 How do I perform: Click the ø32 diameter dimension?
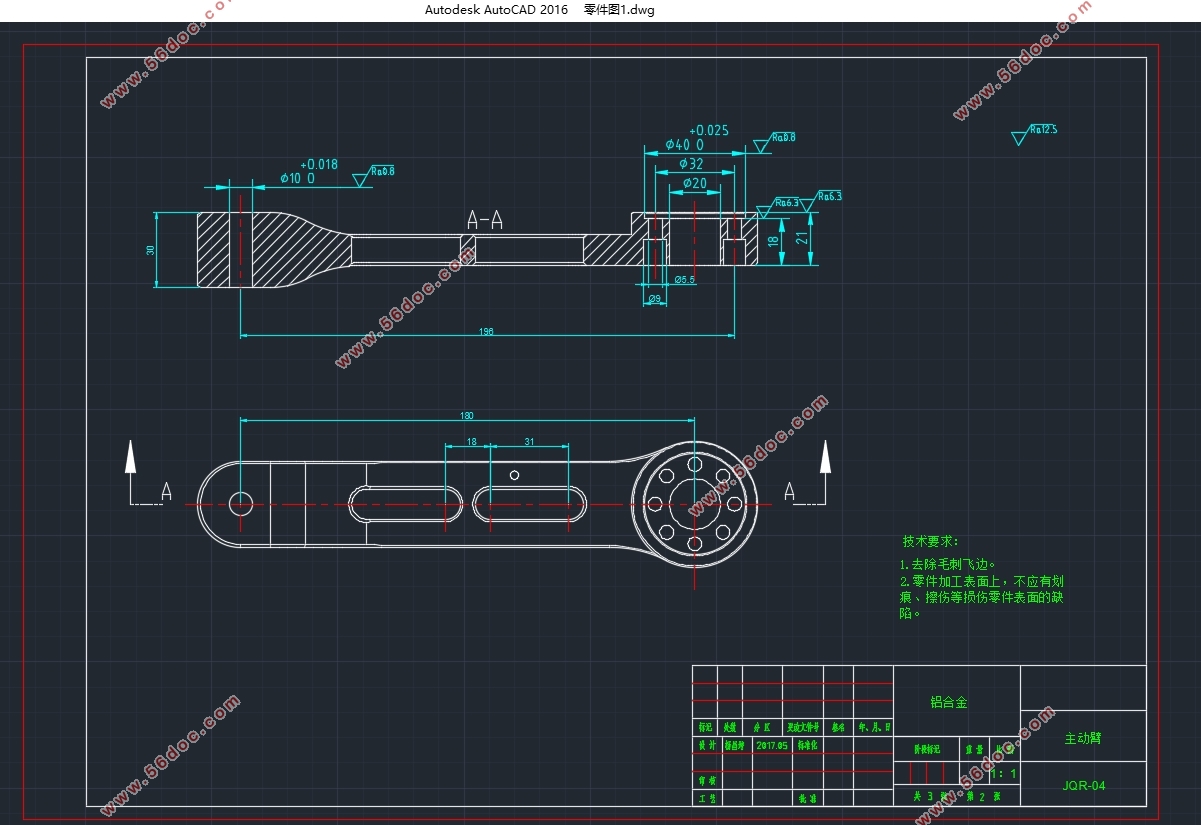[x=691, y=163]
